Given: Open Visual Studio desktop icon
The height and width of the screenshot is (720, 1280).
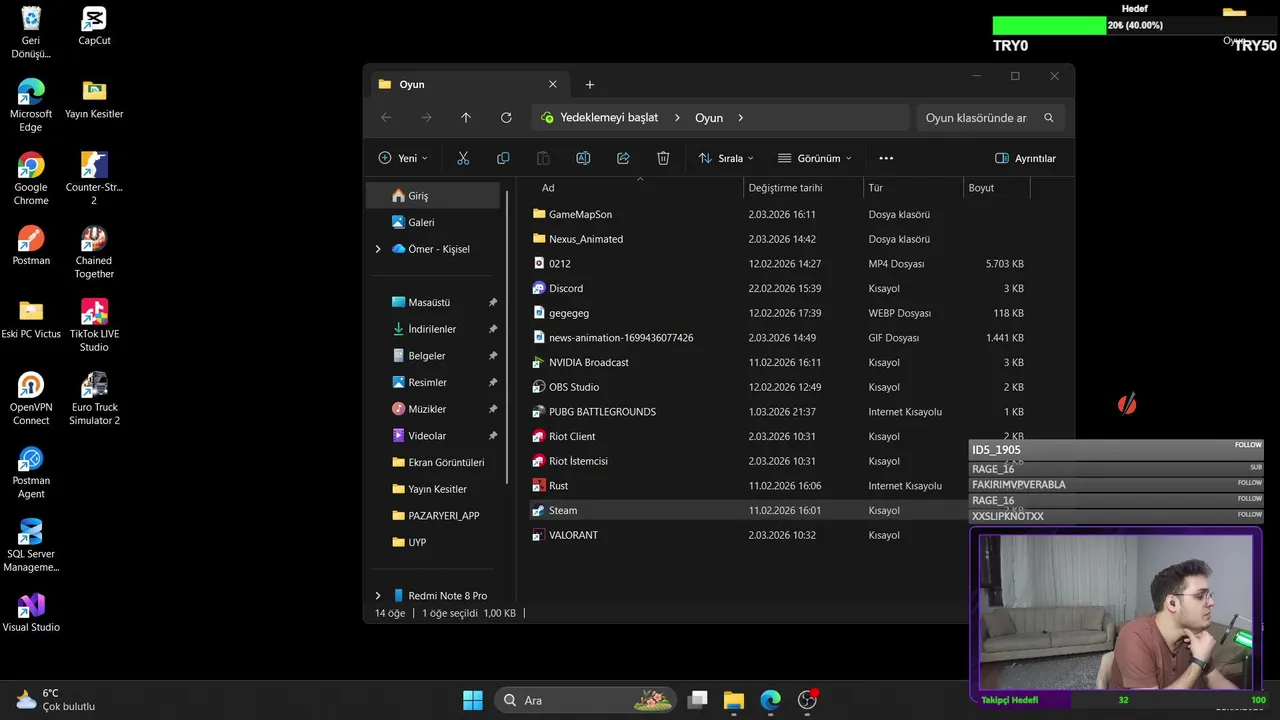Looking at the screenshot, I should pyautogui.click(x=31, y=612).
